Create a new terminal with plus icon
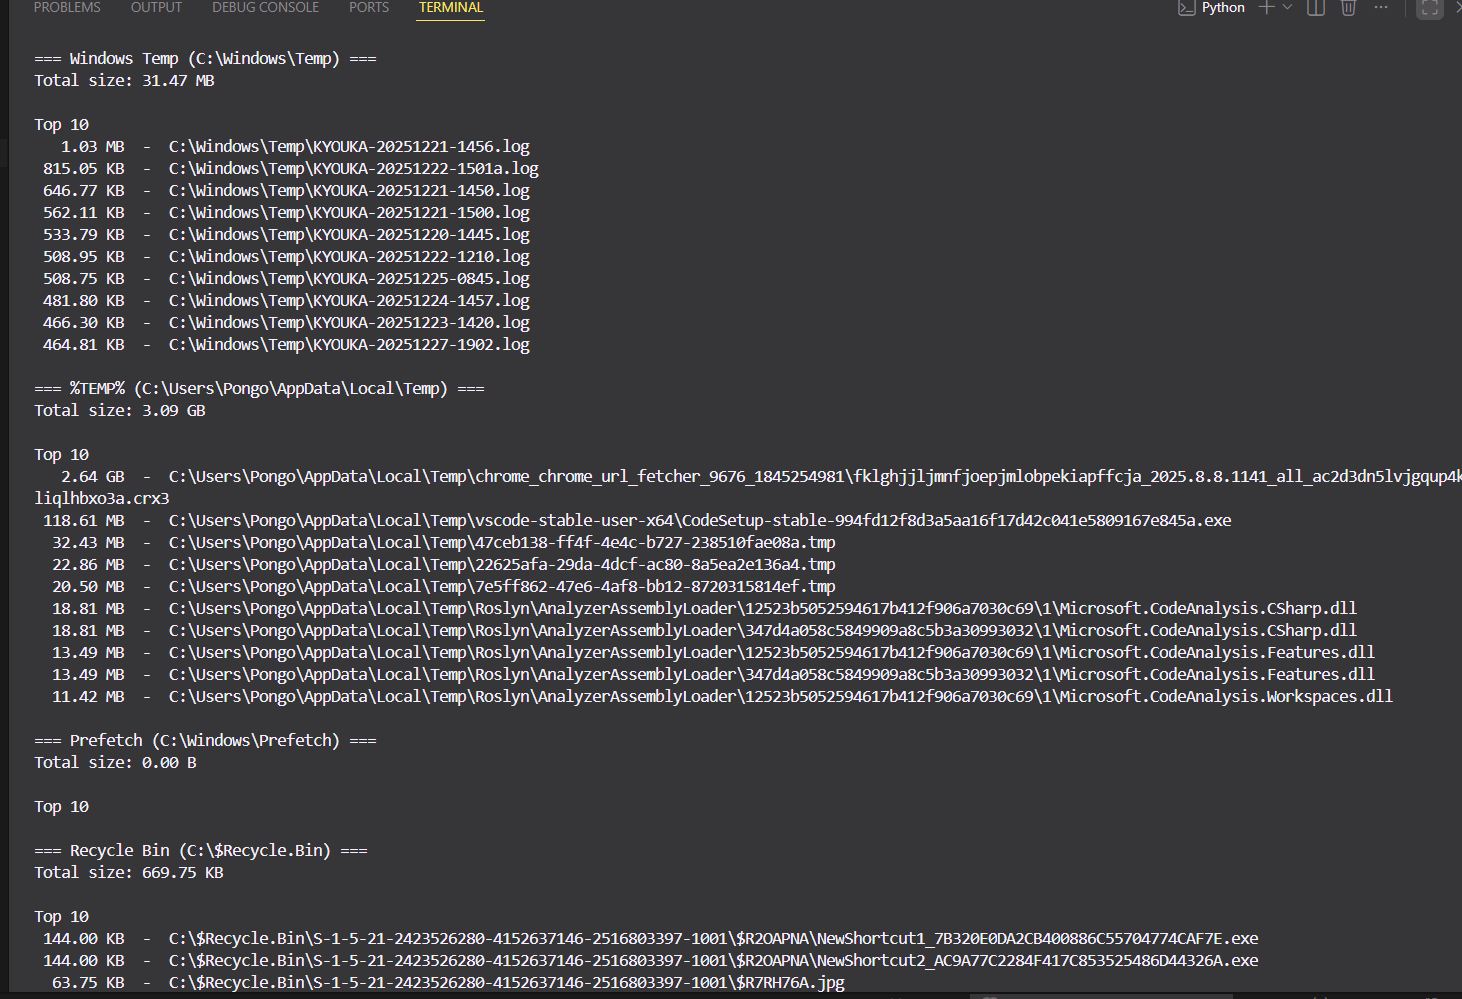The width and height of the screenshot is (1462, 999). click(x=1266, y=8)
